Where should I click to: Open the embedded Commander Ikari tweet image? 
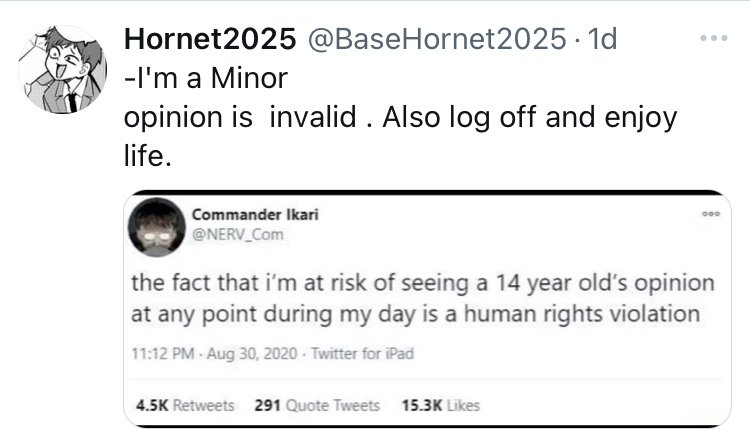(427, 309)
